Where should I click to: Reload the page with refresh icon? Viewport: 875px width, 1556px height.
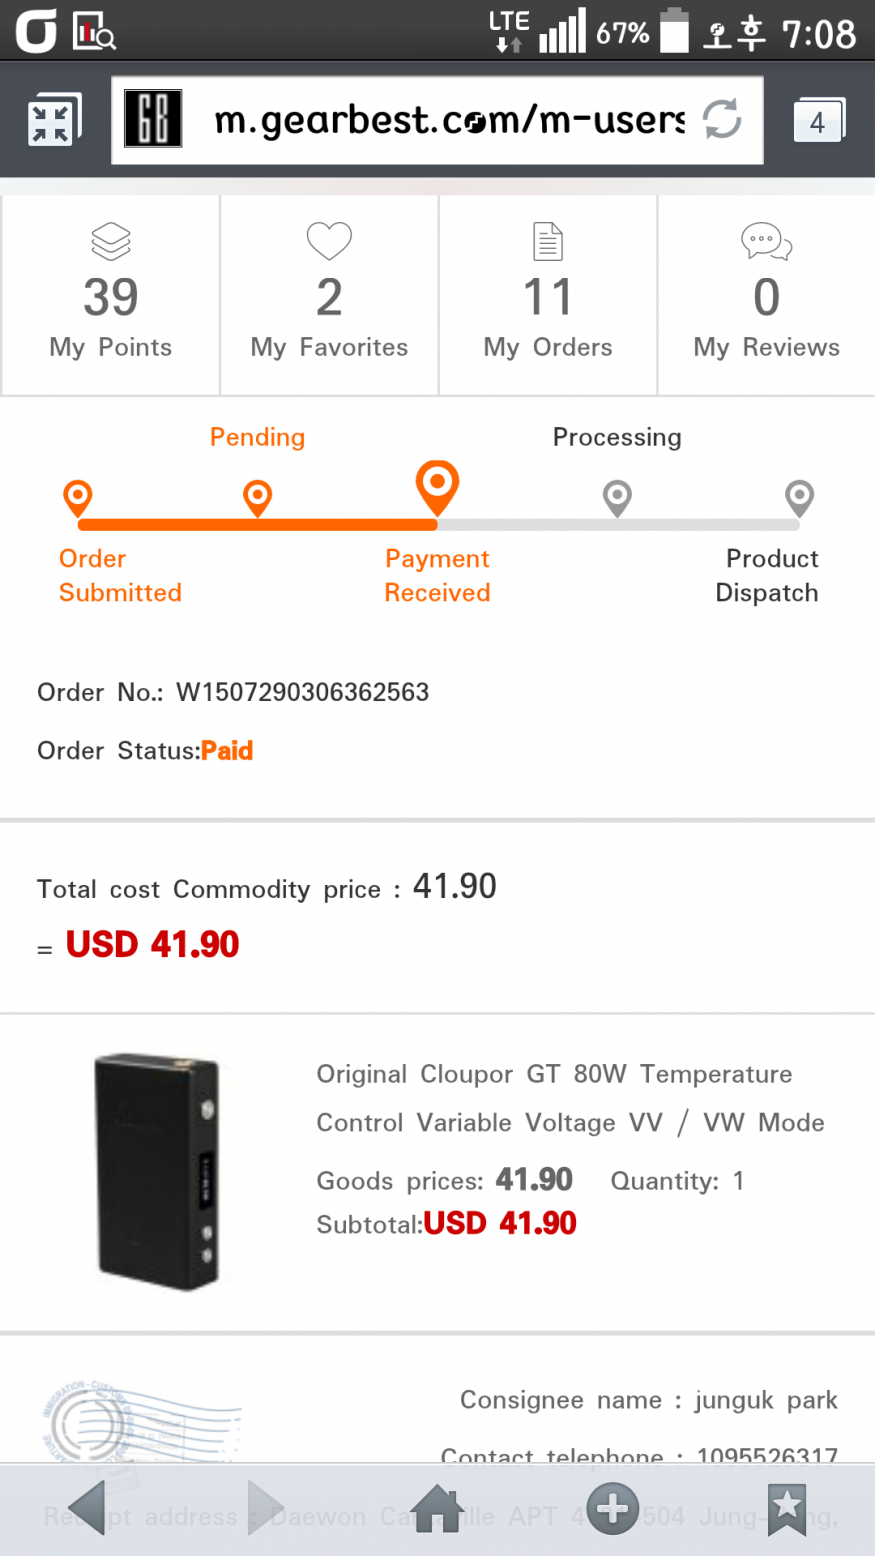click(x=721, y=120)
